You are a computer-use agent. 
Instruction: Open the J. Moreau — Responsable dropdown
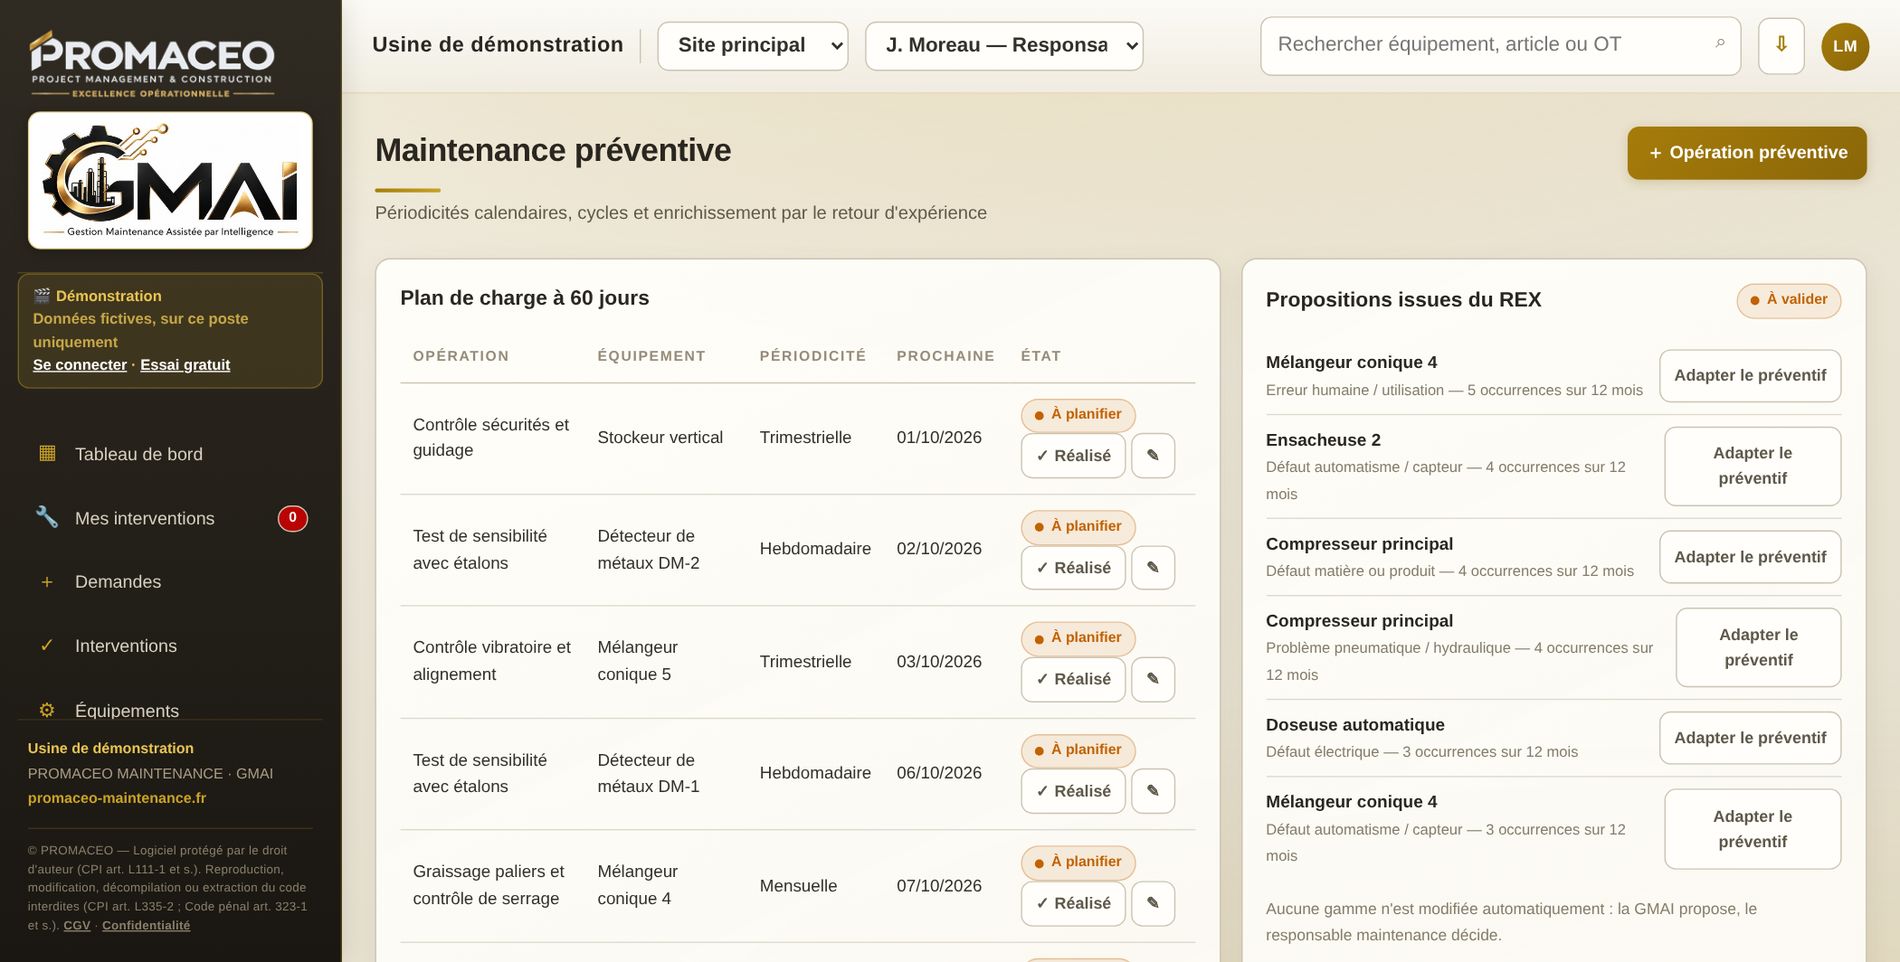(1004, 46)
